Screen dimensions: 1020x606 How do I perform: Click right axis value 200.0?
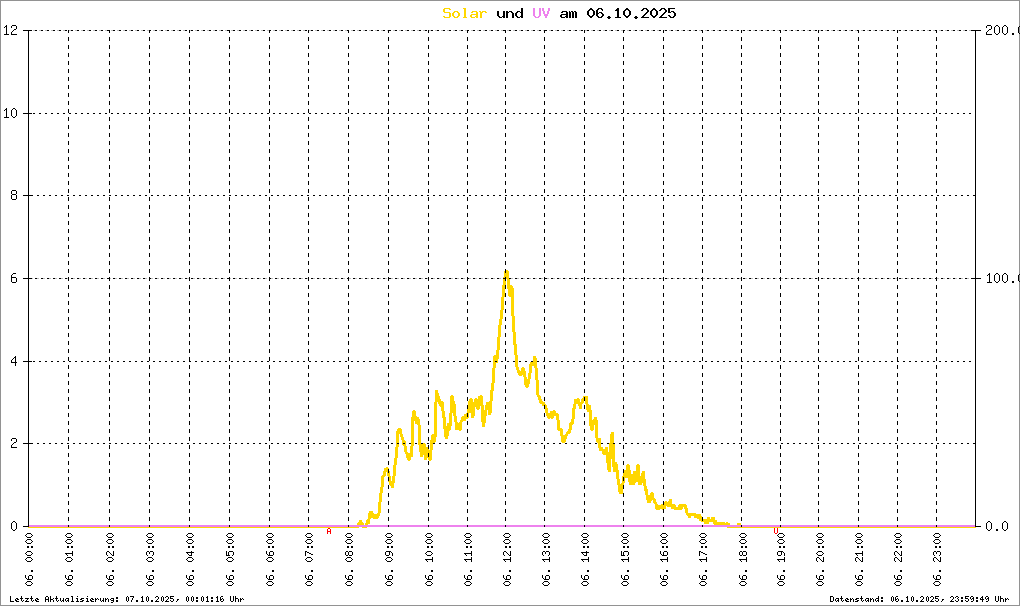click(1002, 30)
